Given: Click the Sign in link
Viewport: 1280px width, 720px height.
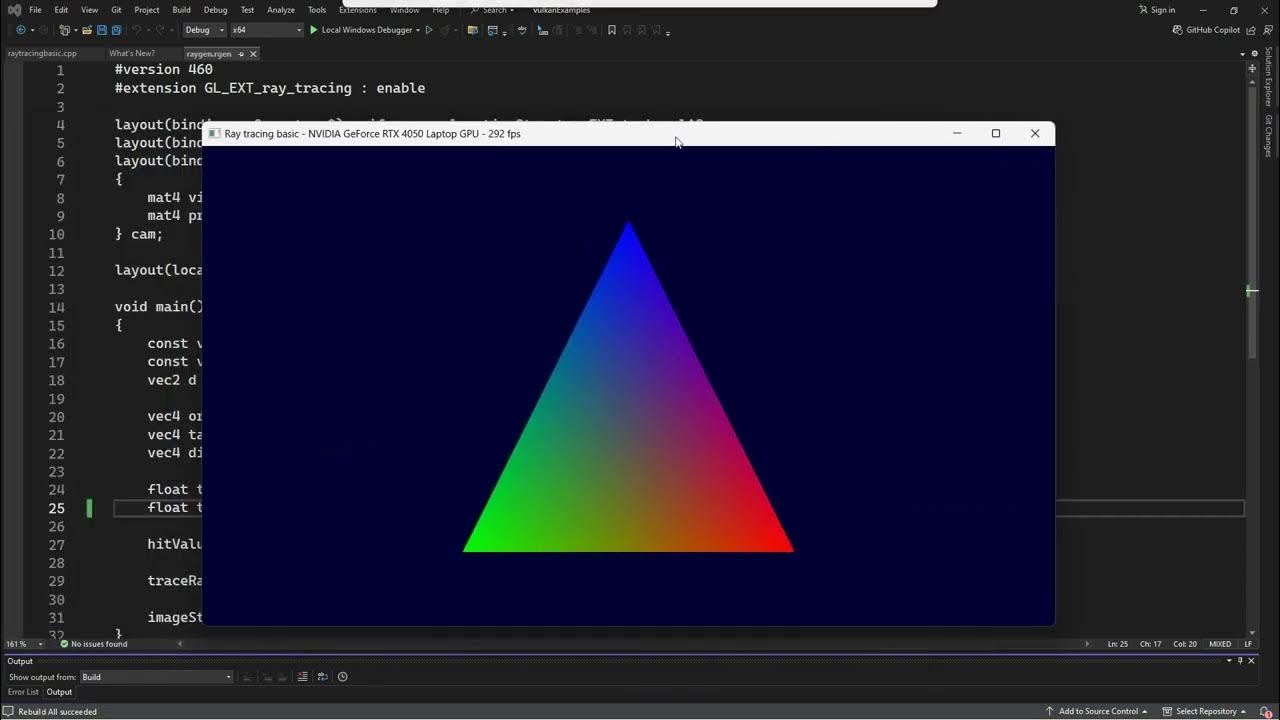Looking at the screenshot, I should pos(1157,9).
